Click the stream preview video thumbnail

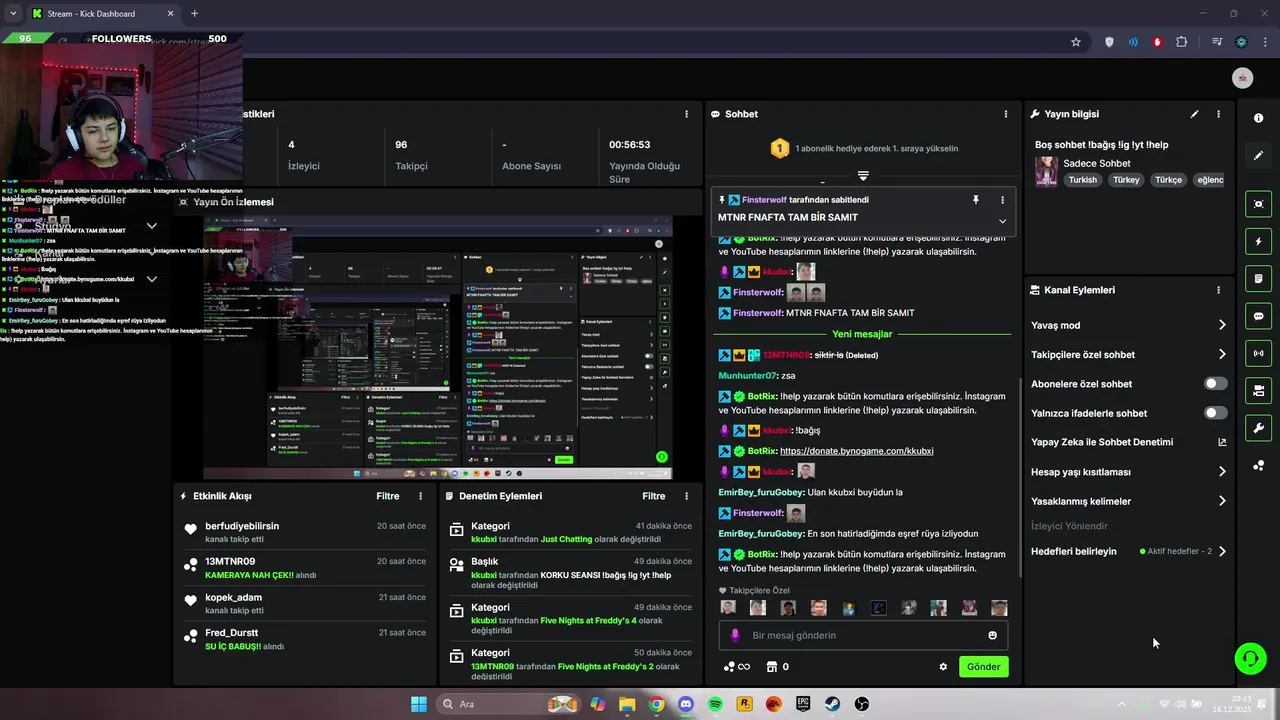pyautogui.click(x=437, y=348)
